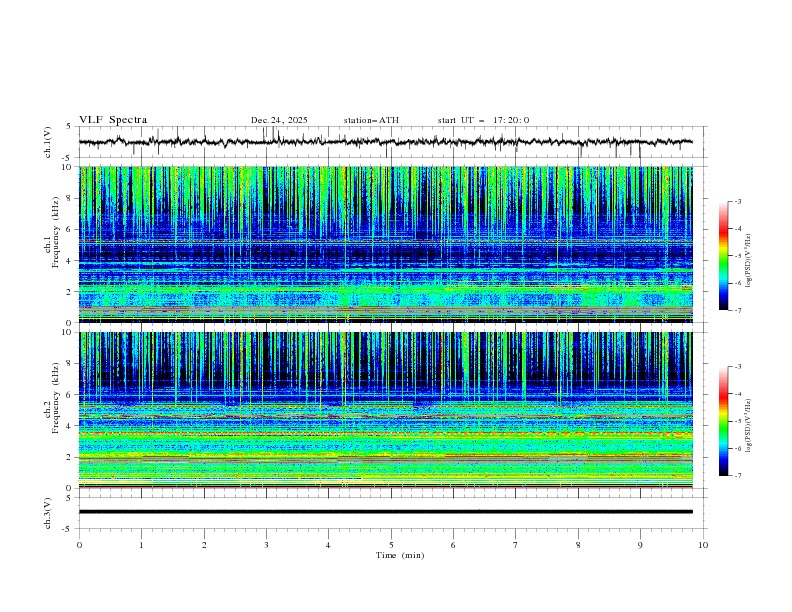Click the lower color scale bar
The height and width of the screenshot is (612, 792).
click(724, 421)
